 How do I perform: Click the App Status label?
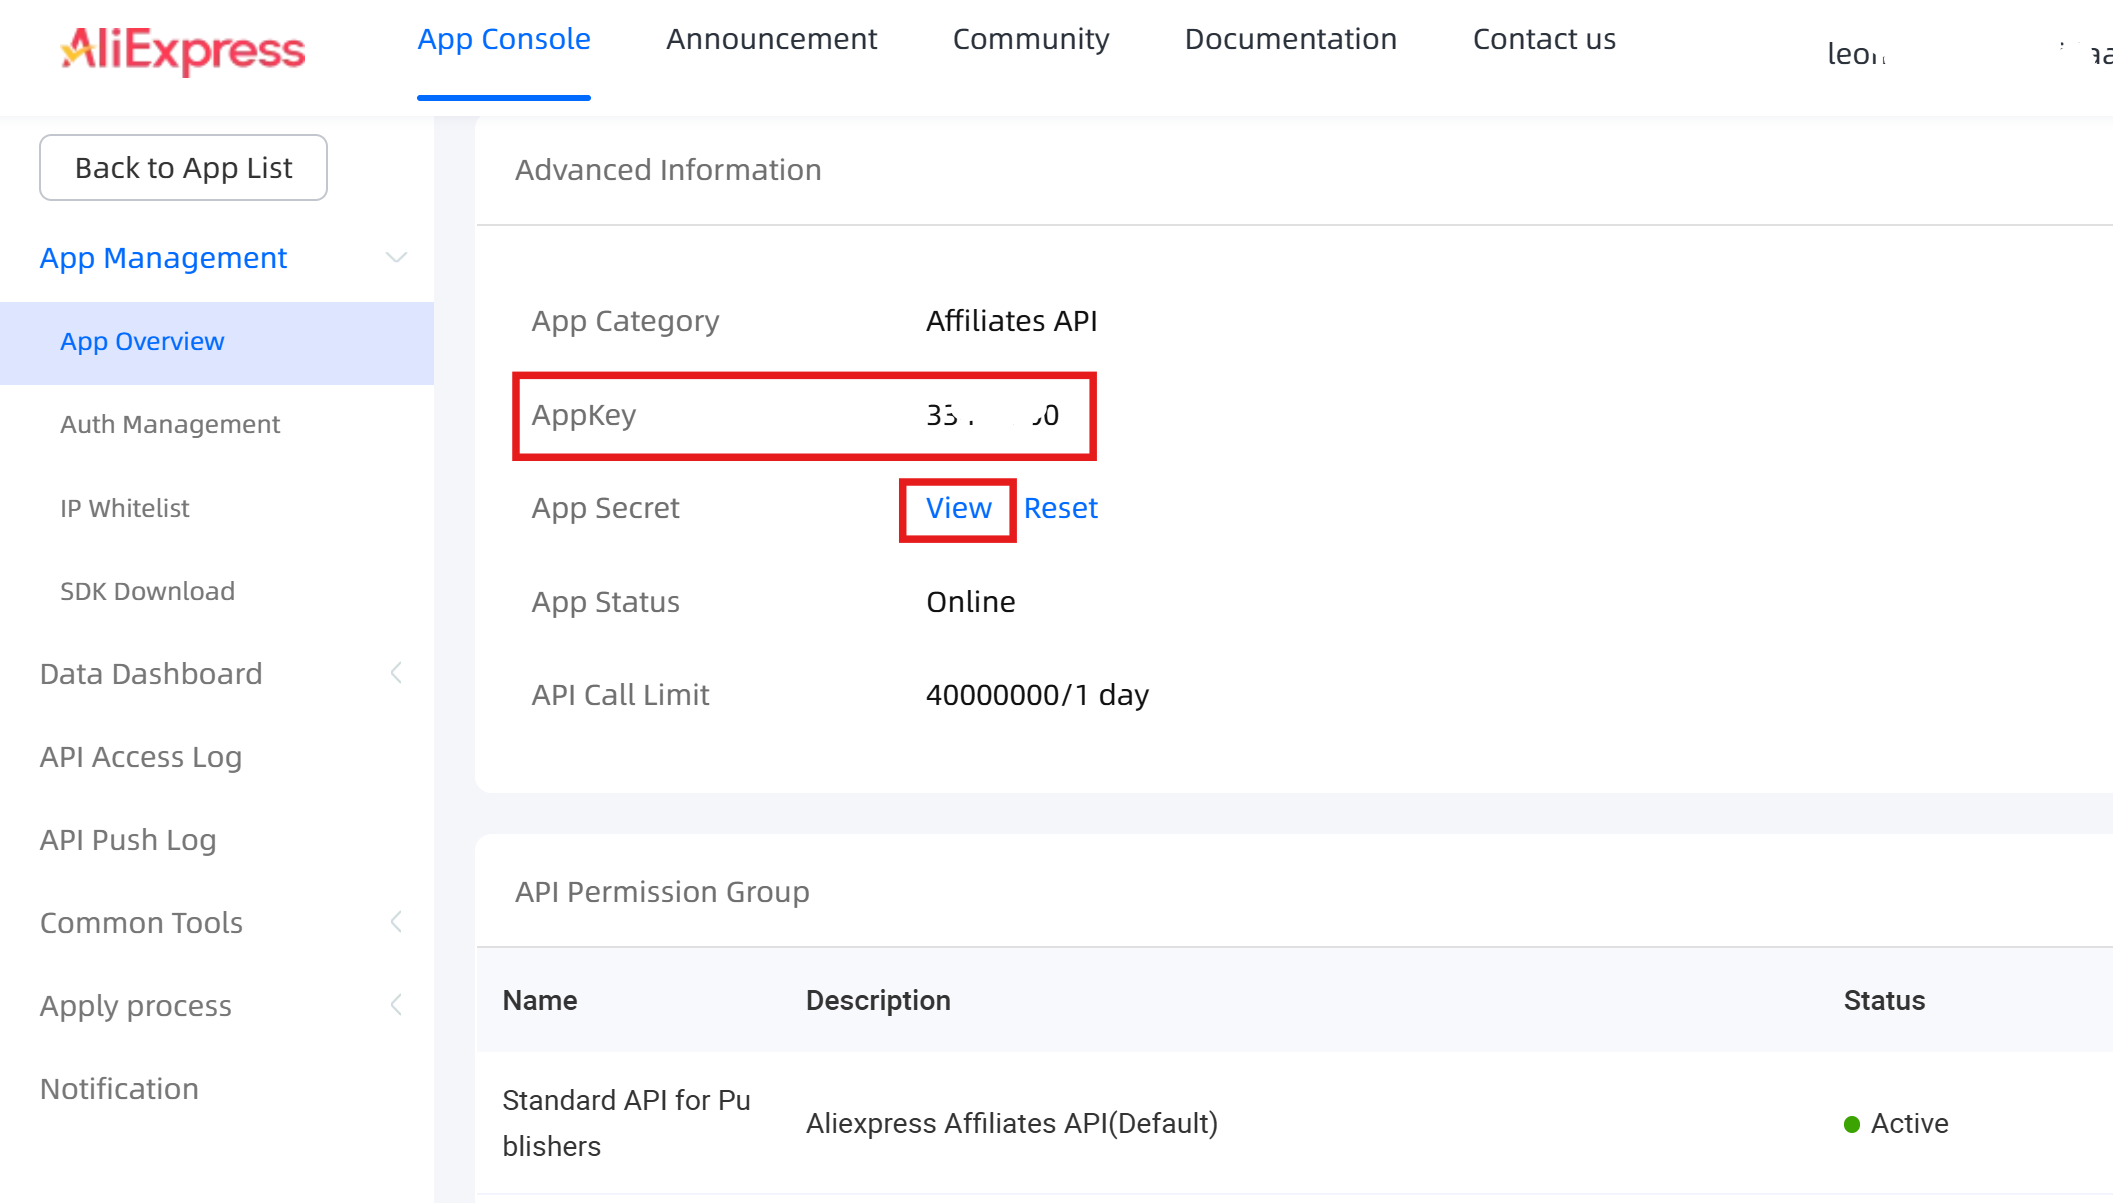pos(605,602)
